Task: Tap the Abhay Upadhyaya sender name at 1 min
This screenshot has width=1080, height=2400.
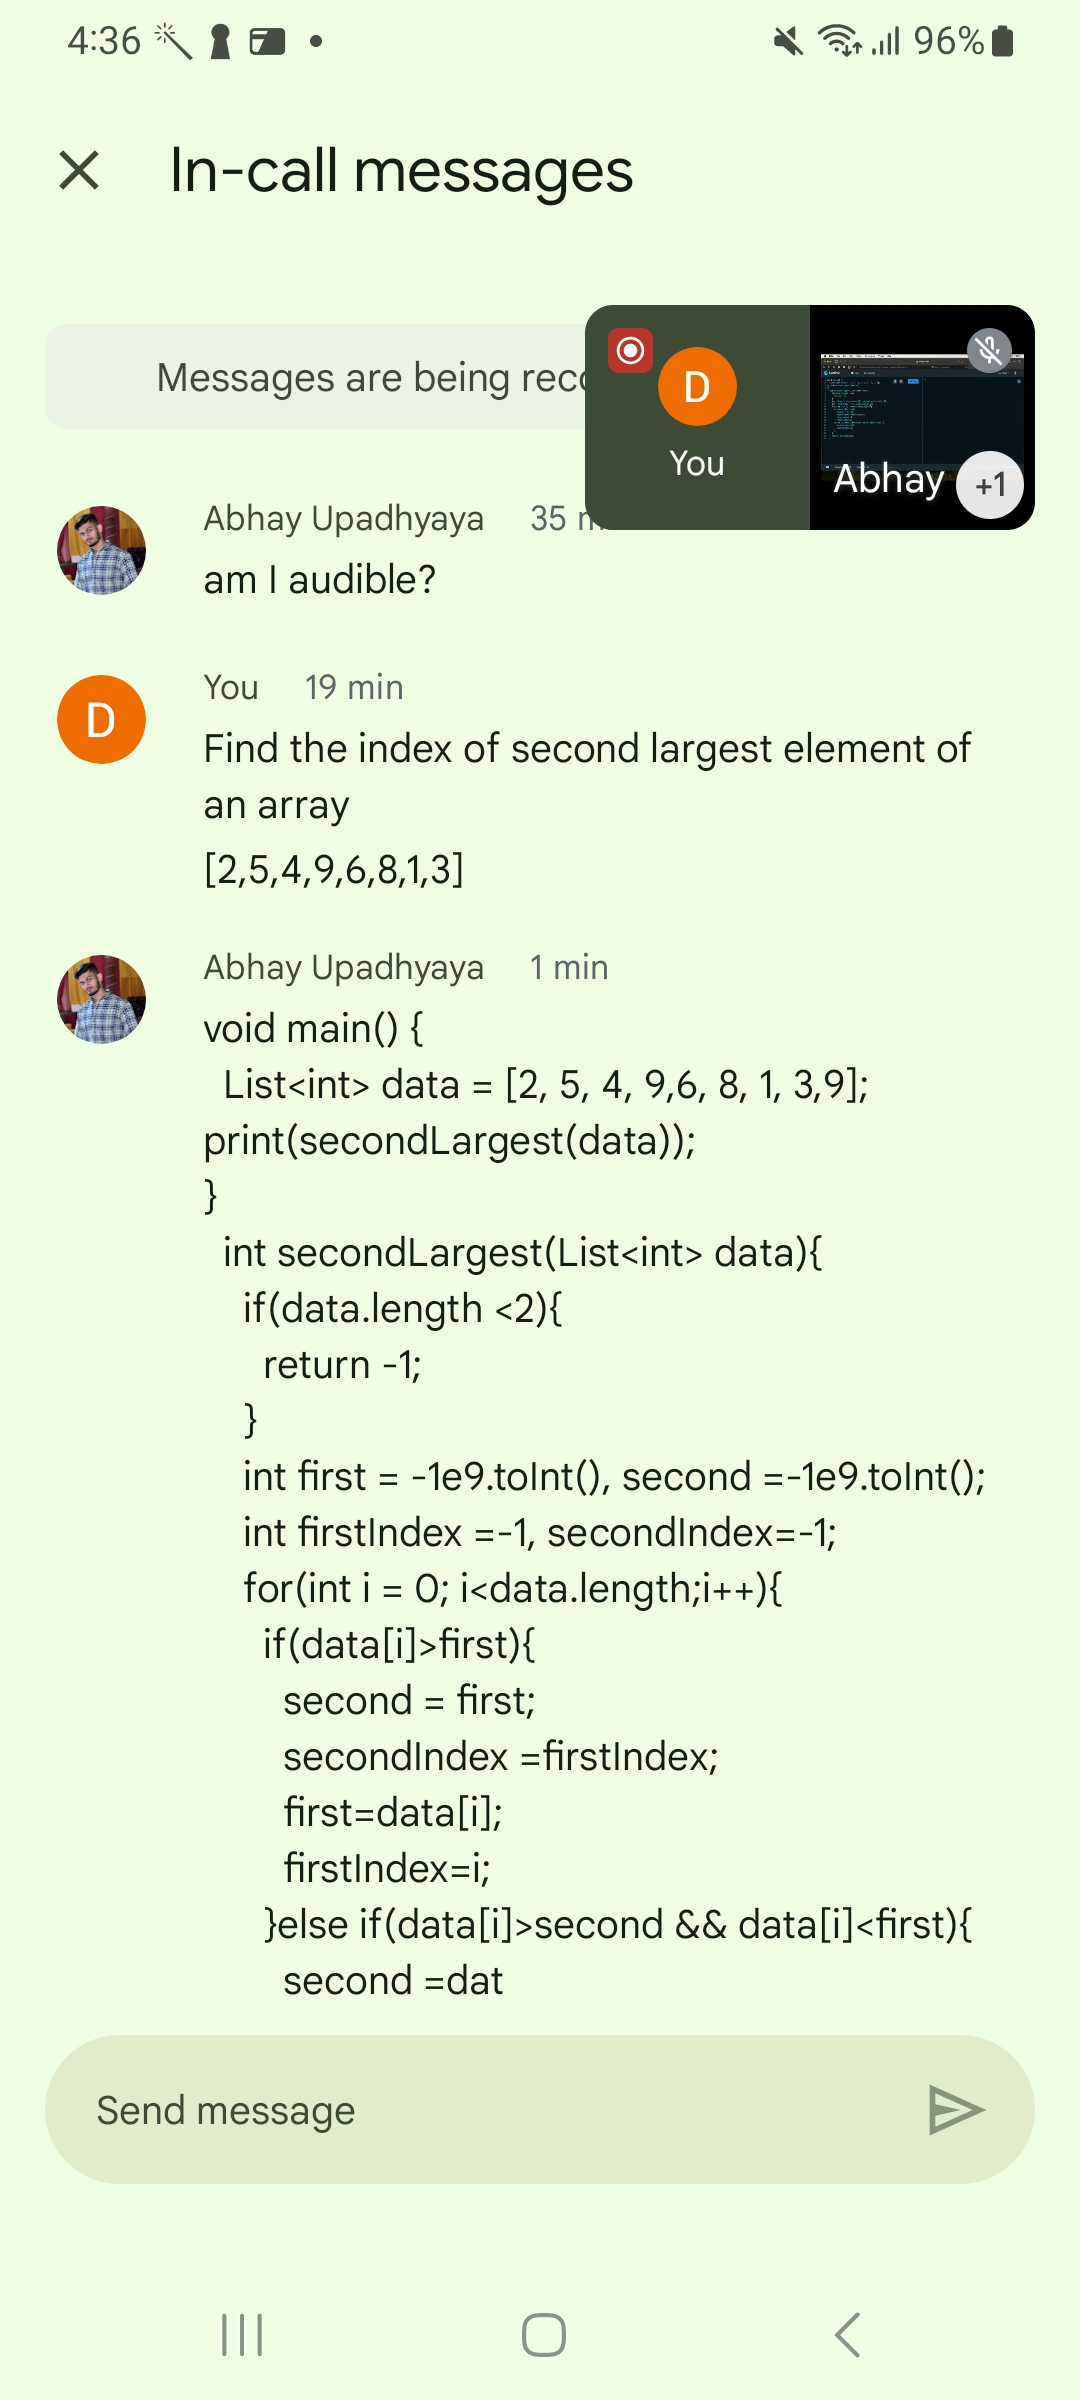Action: pyautogui.click(x=344, y=967)
